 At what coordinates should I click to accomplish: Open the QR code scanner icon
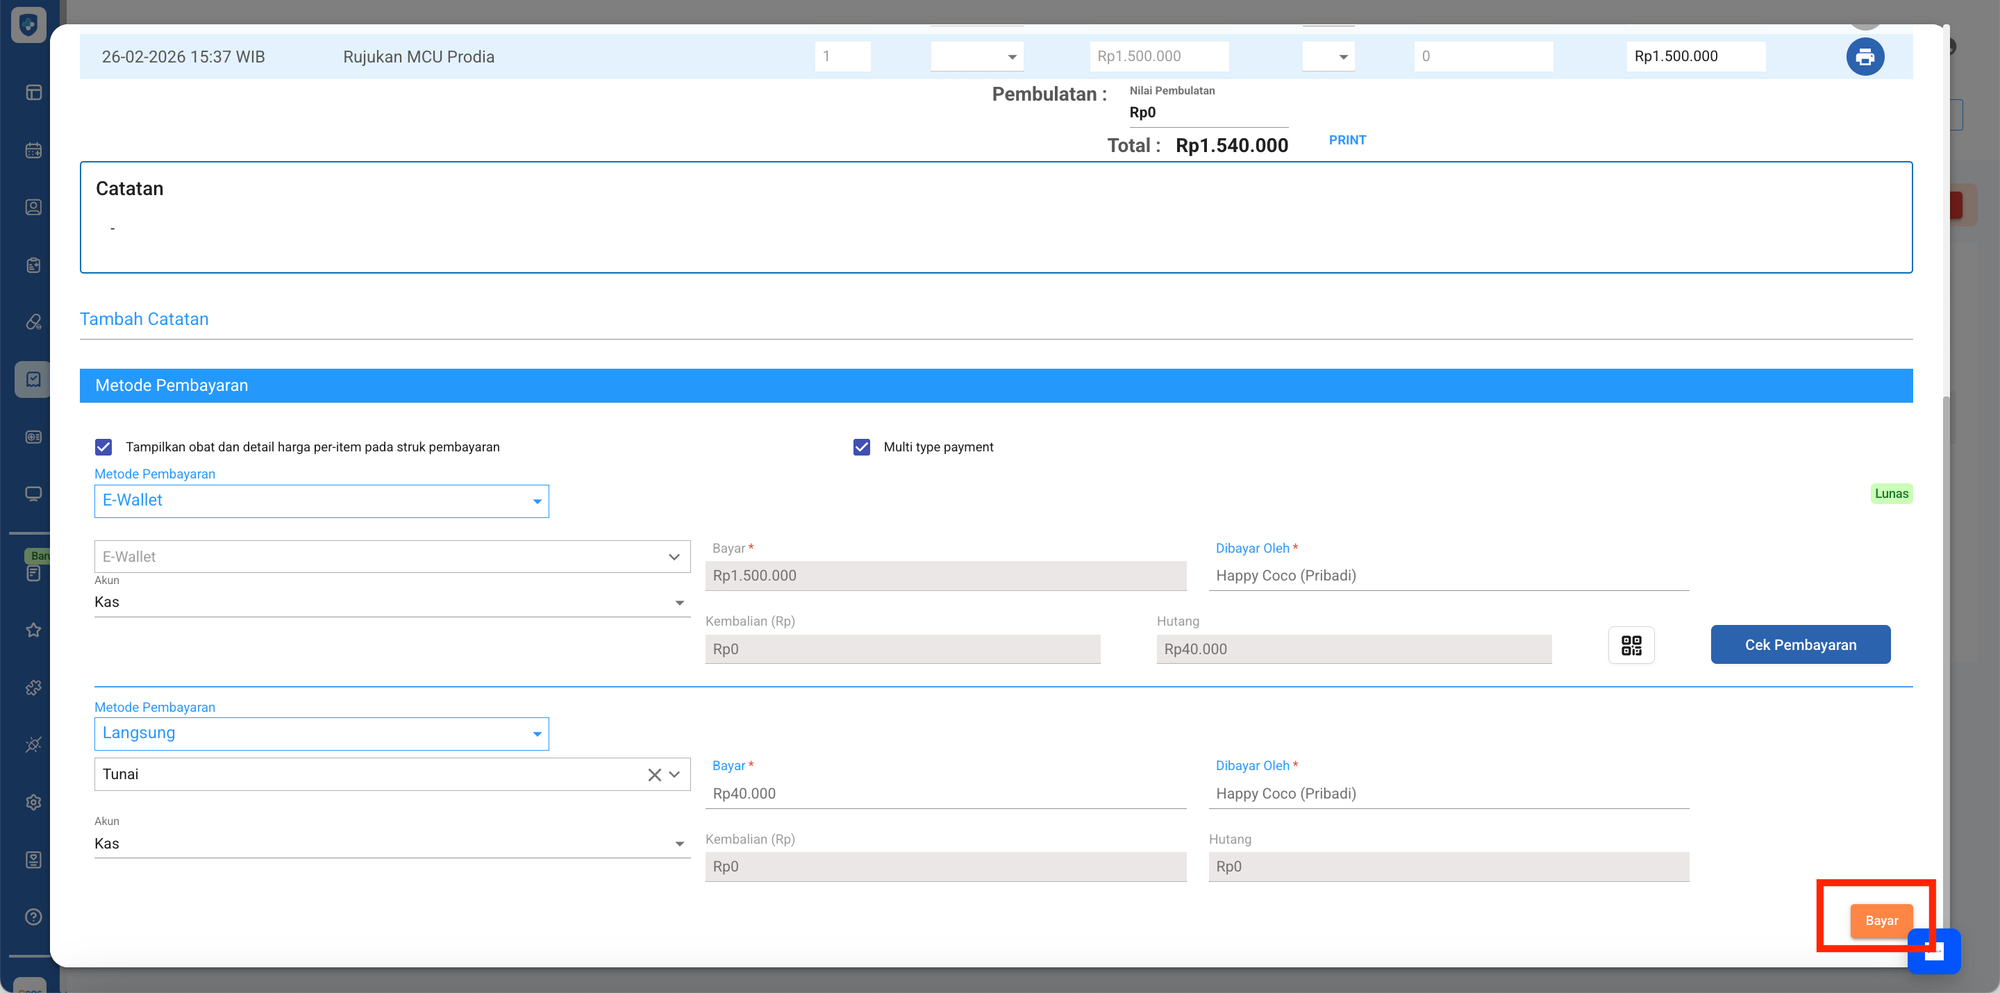1631,646
